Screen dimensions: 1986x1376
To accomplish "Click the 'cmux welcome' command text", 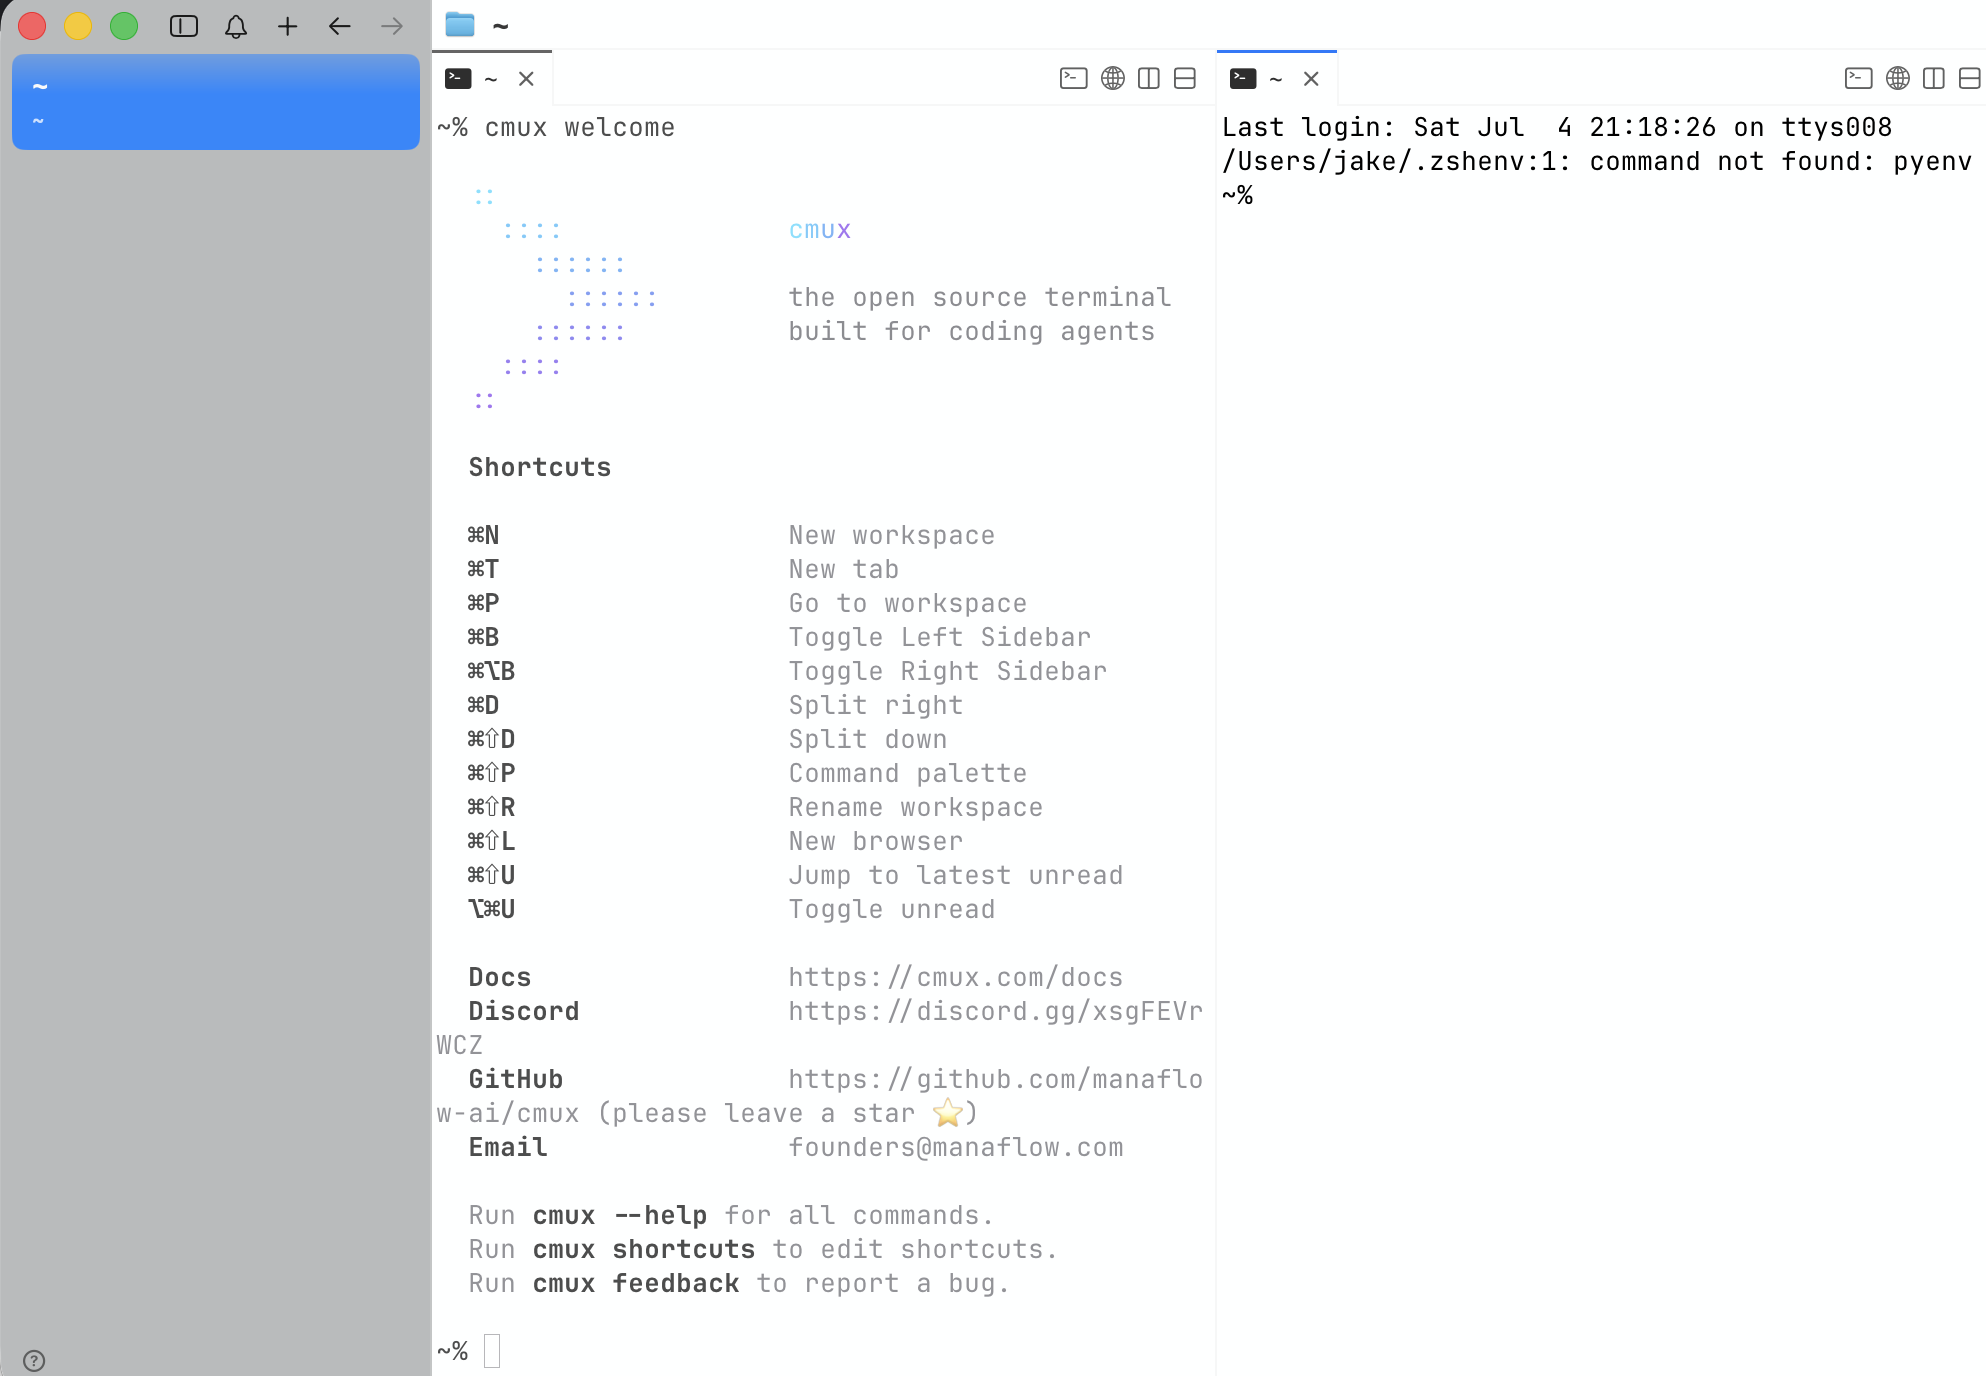I will click(x=580, y=127).
